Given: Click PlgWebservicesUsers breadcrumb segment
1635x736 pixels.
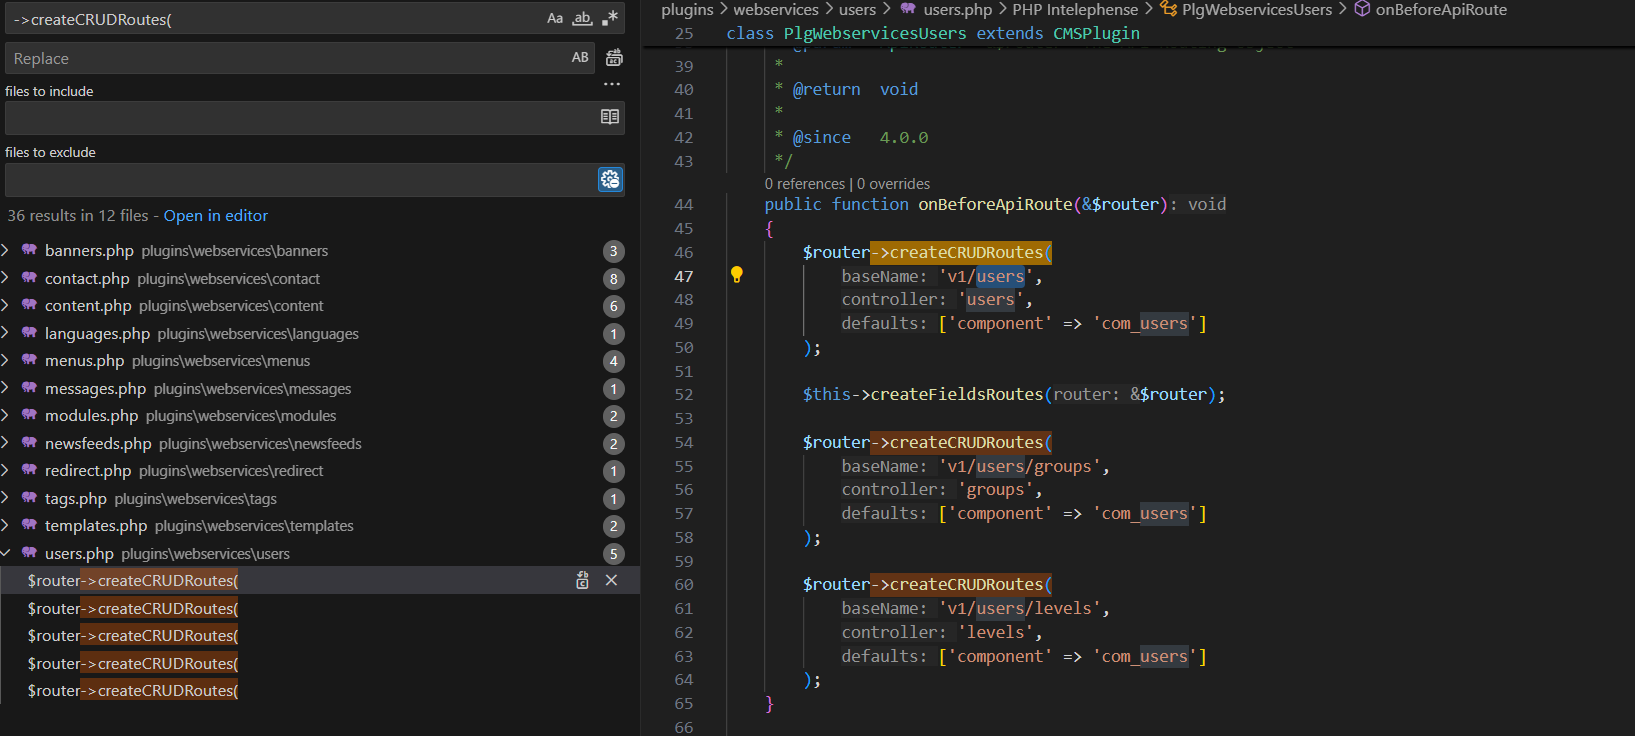Looking at the screenshot, I should [1257, 9].
